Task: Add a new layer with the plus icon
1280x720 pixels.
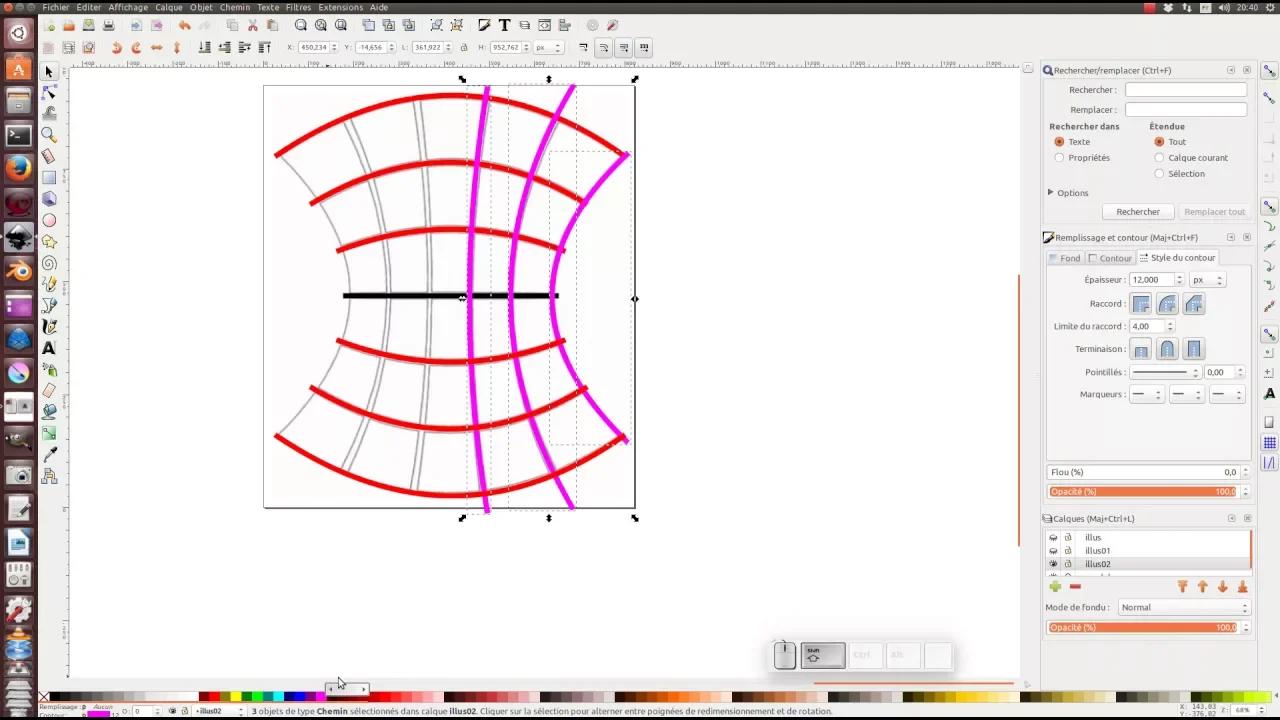Action: point(1056,586)
